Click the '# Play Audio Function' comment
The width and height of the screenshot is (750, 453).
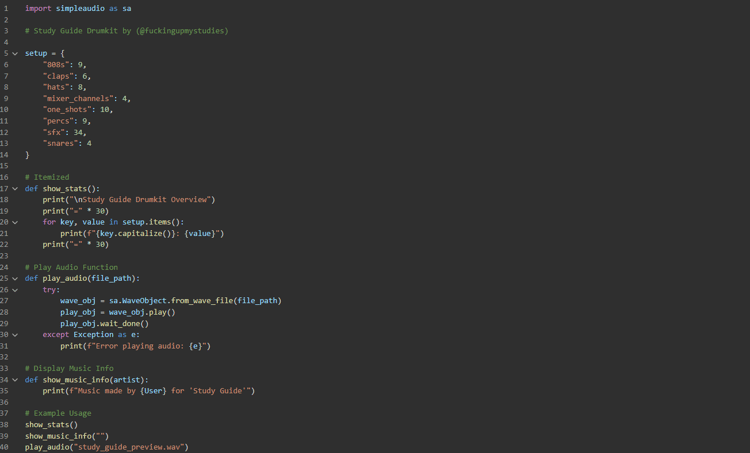pos(71,267)
